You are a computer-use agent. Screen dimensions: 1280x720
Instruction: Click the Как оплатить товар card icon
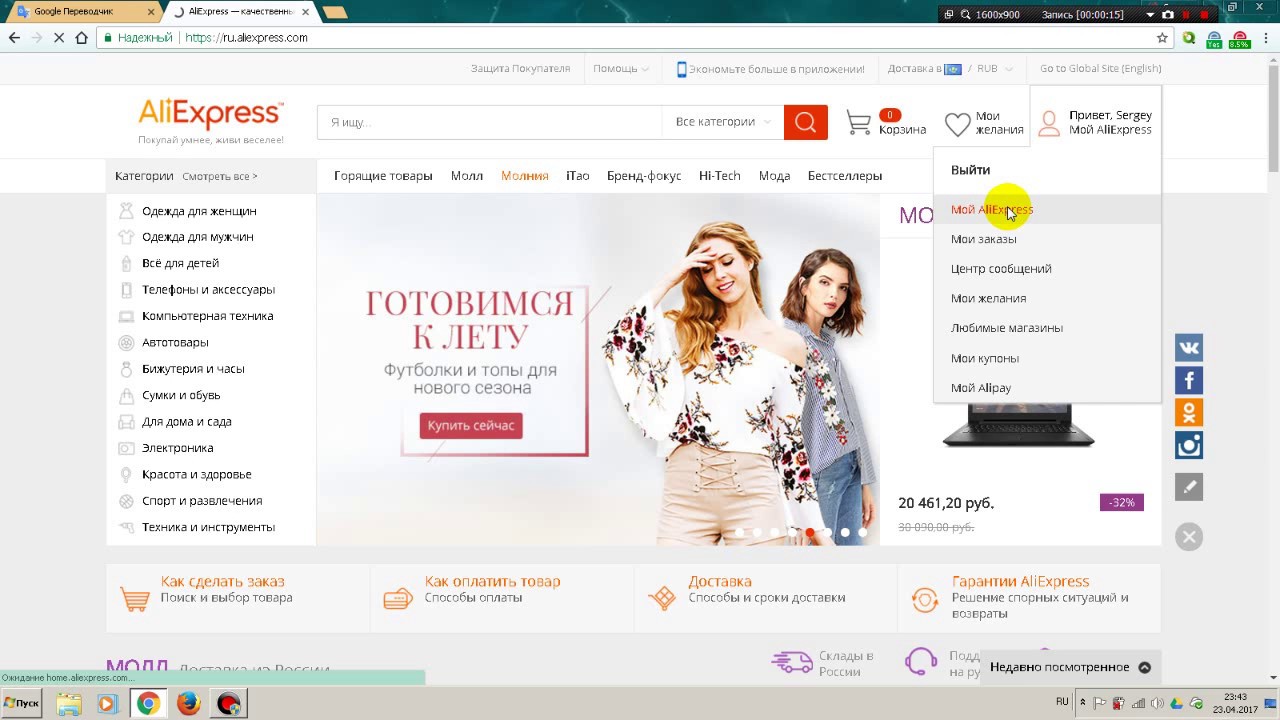398,598
